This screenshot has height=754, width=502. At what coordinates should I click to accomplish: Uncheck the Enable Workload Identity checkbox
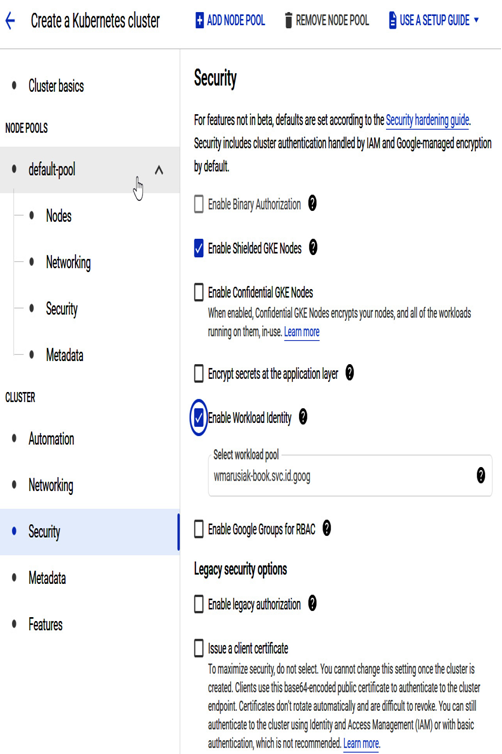[199, 417]
